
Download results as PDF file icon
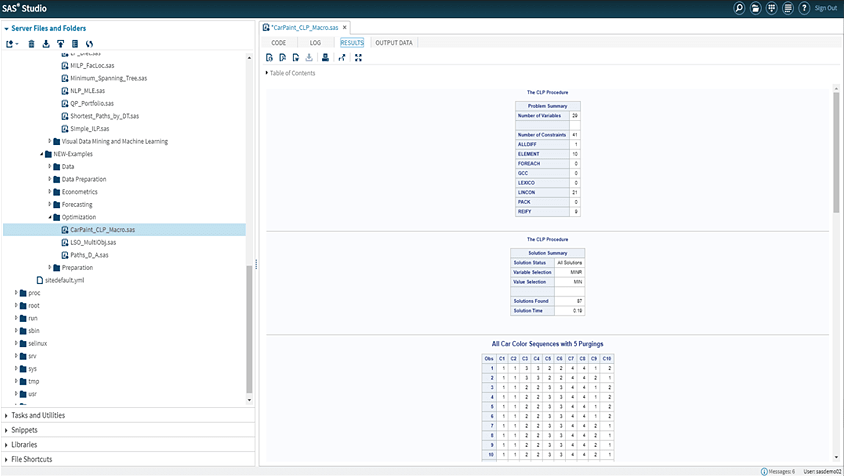283,58
